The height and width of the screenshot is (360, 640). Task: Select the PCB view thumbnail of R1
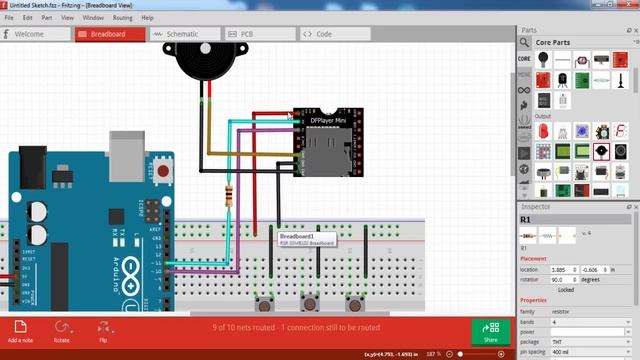pyautogui.click(x=567, y=236)
